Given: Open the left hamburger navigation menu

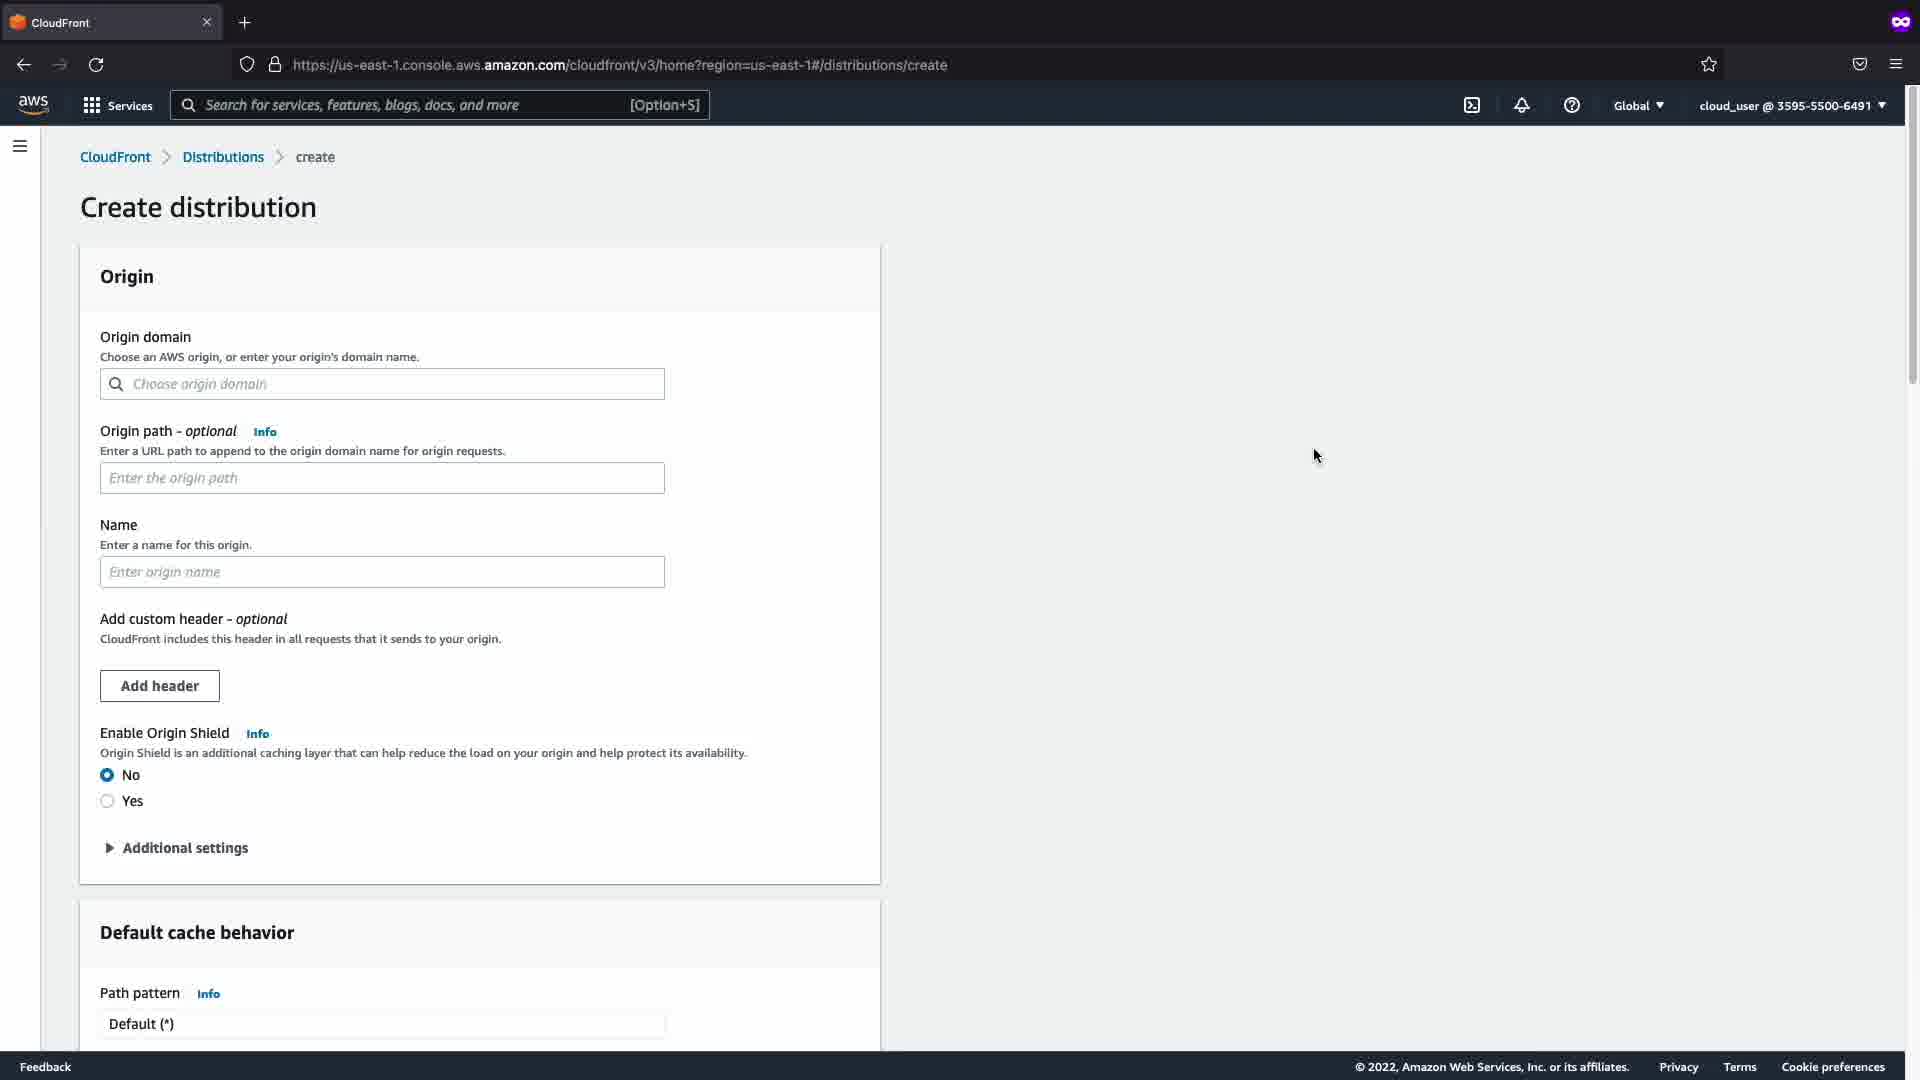Looking at the screenshot, I should (x=20, y=146).
